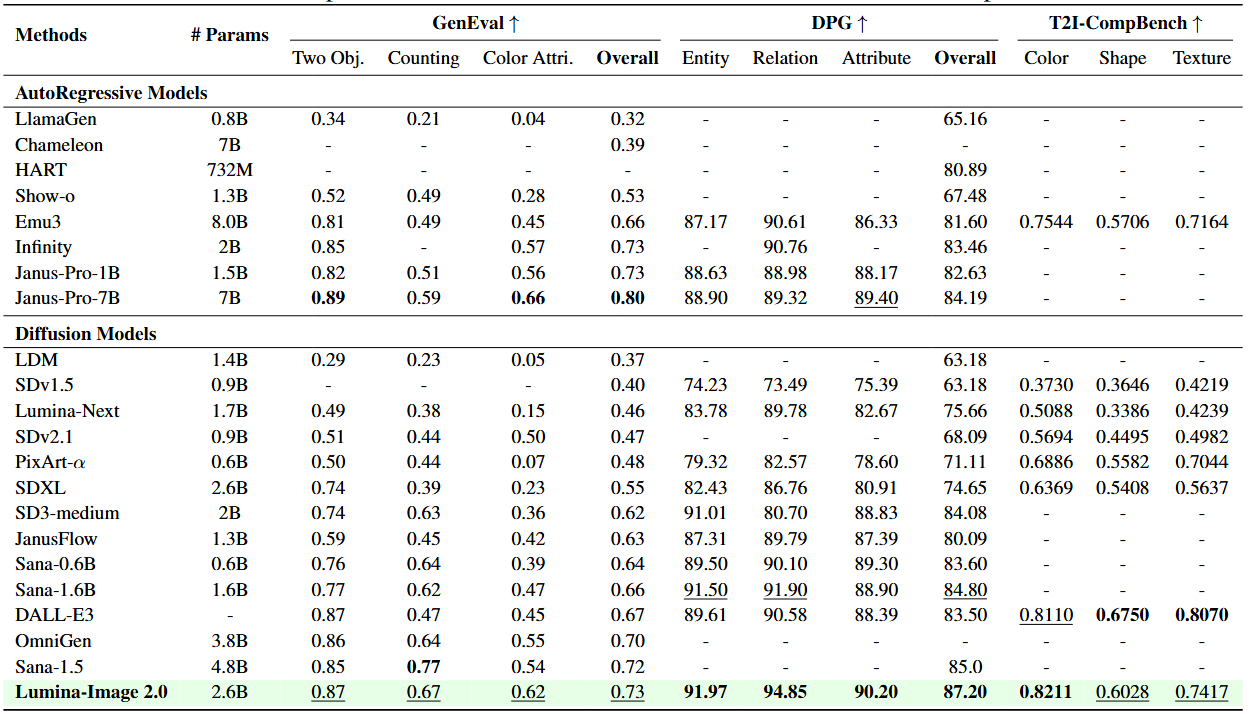Click the DPG group header
1253x714 pixels.
tap(840, 22)
